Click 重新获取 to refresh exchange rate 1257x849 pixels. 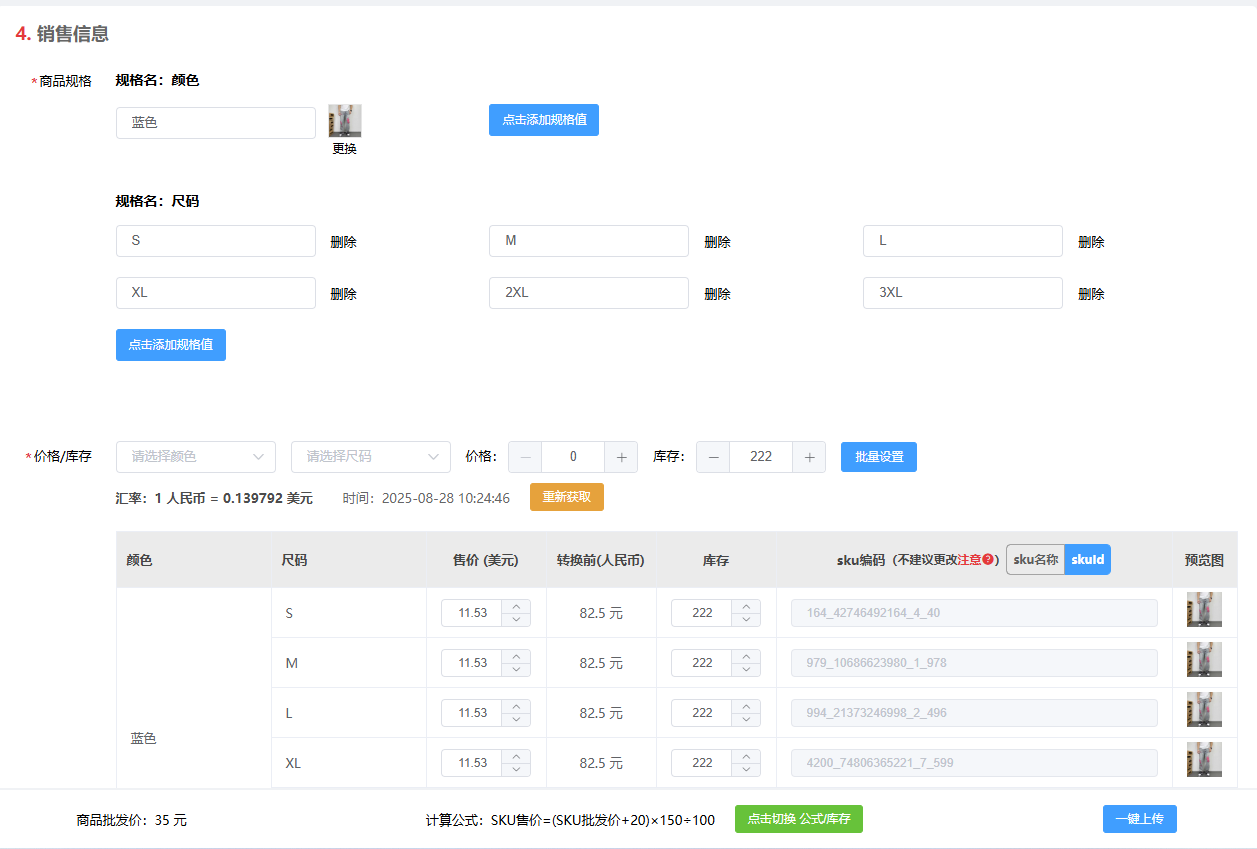coord(567,497)
